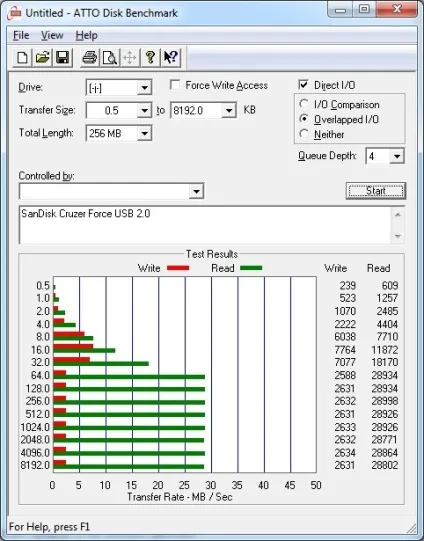Click the red Write legend swatch
Screen dimensions: 424x541
[178, 268]
